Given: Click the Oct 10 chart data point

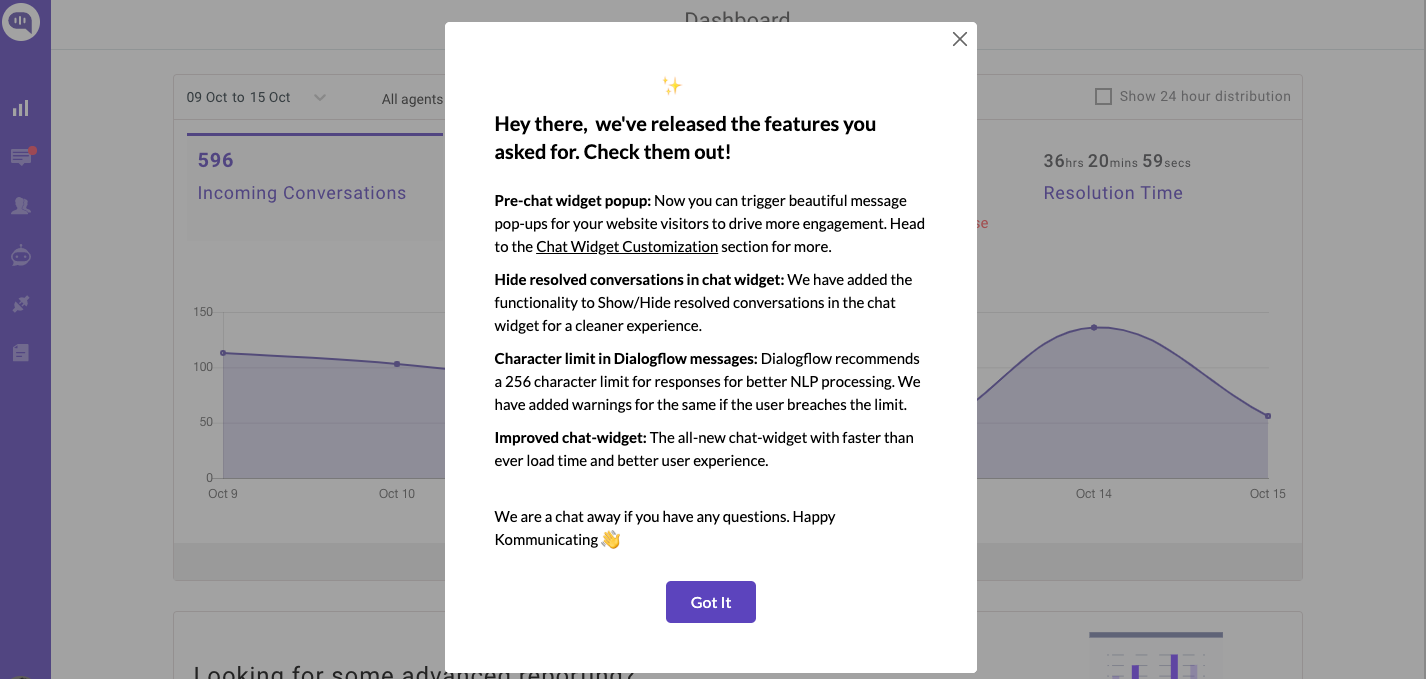Looking at the screenshot, I should [397, 364].
